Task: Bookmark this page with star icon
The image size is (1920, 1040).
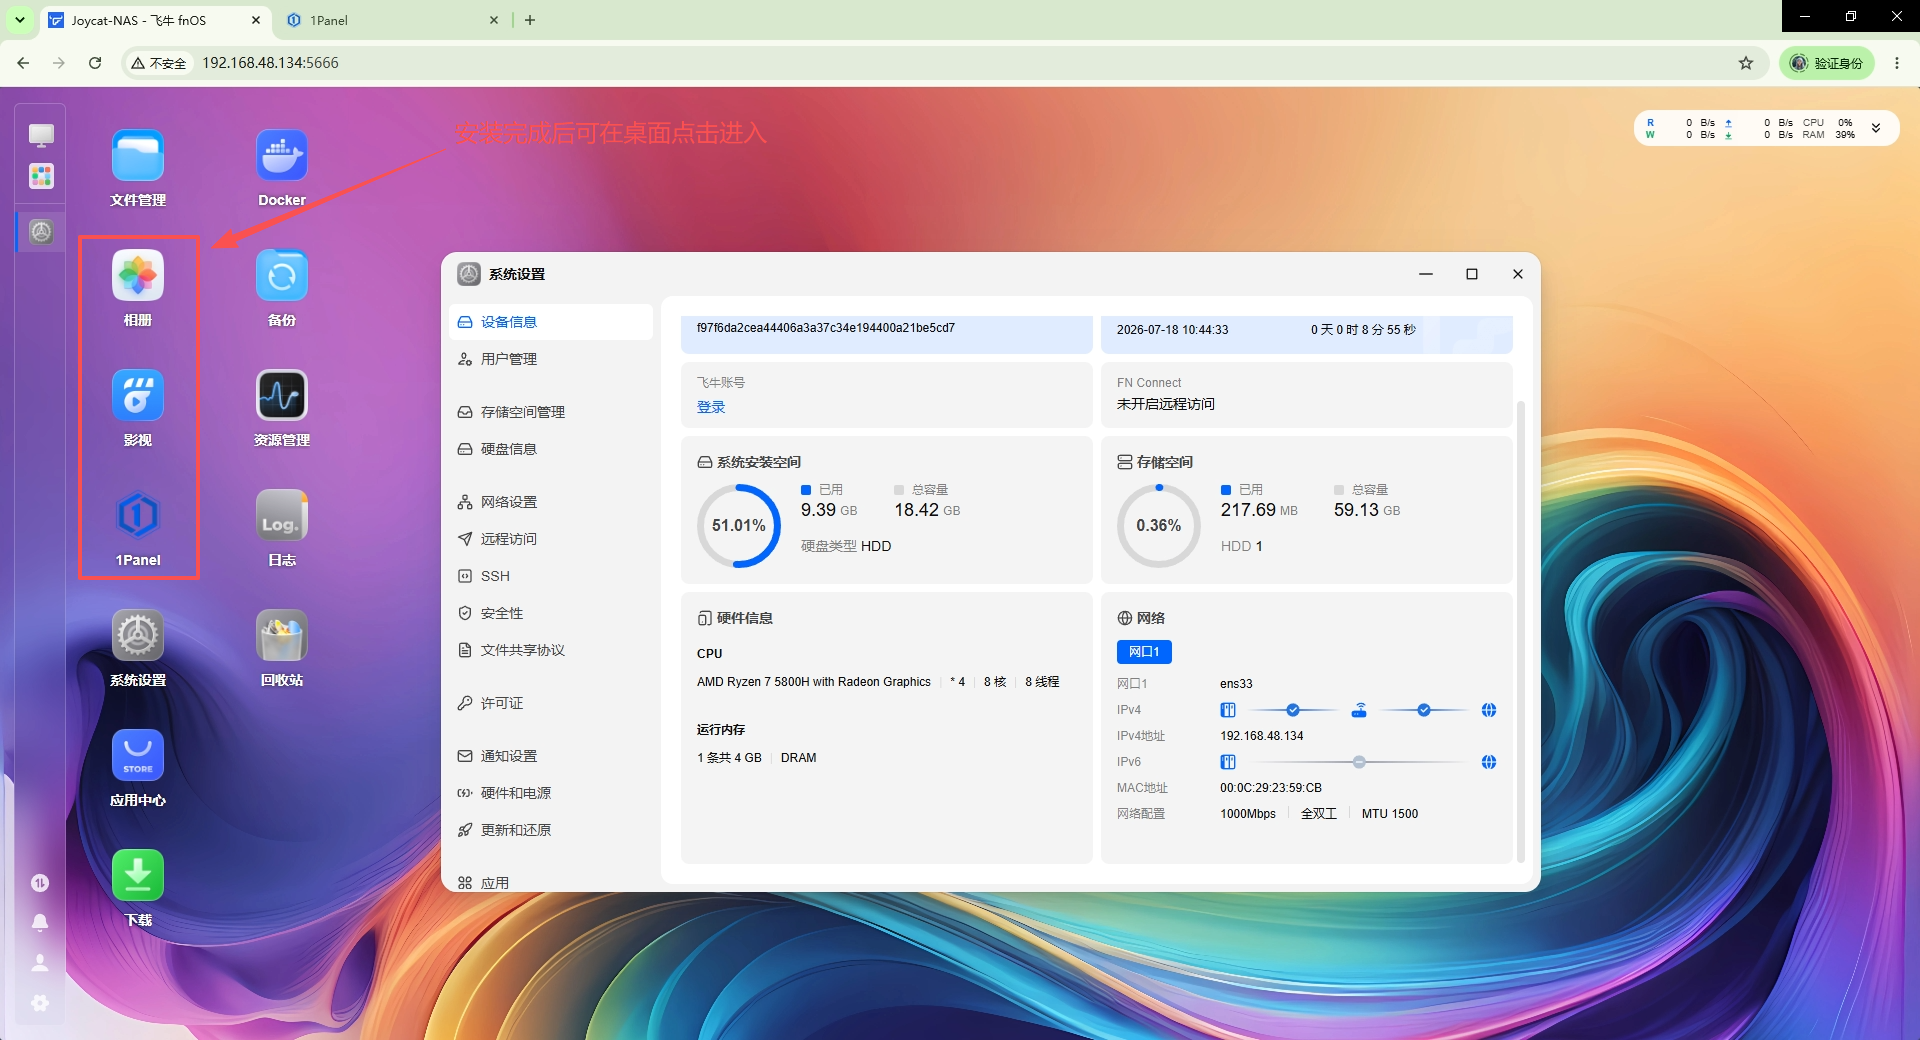Action: click(1746, 63)
